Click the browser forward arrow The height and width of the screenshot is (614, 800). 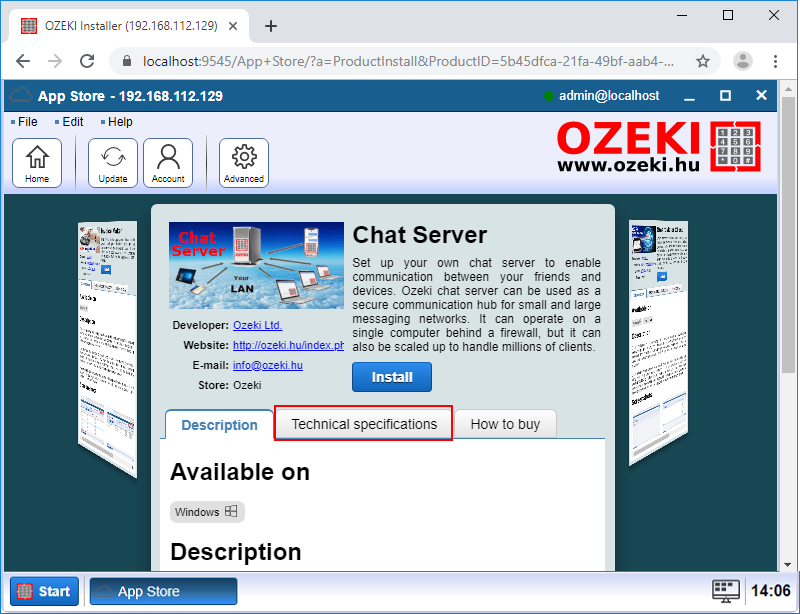[x=55, y=61]
